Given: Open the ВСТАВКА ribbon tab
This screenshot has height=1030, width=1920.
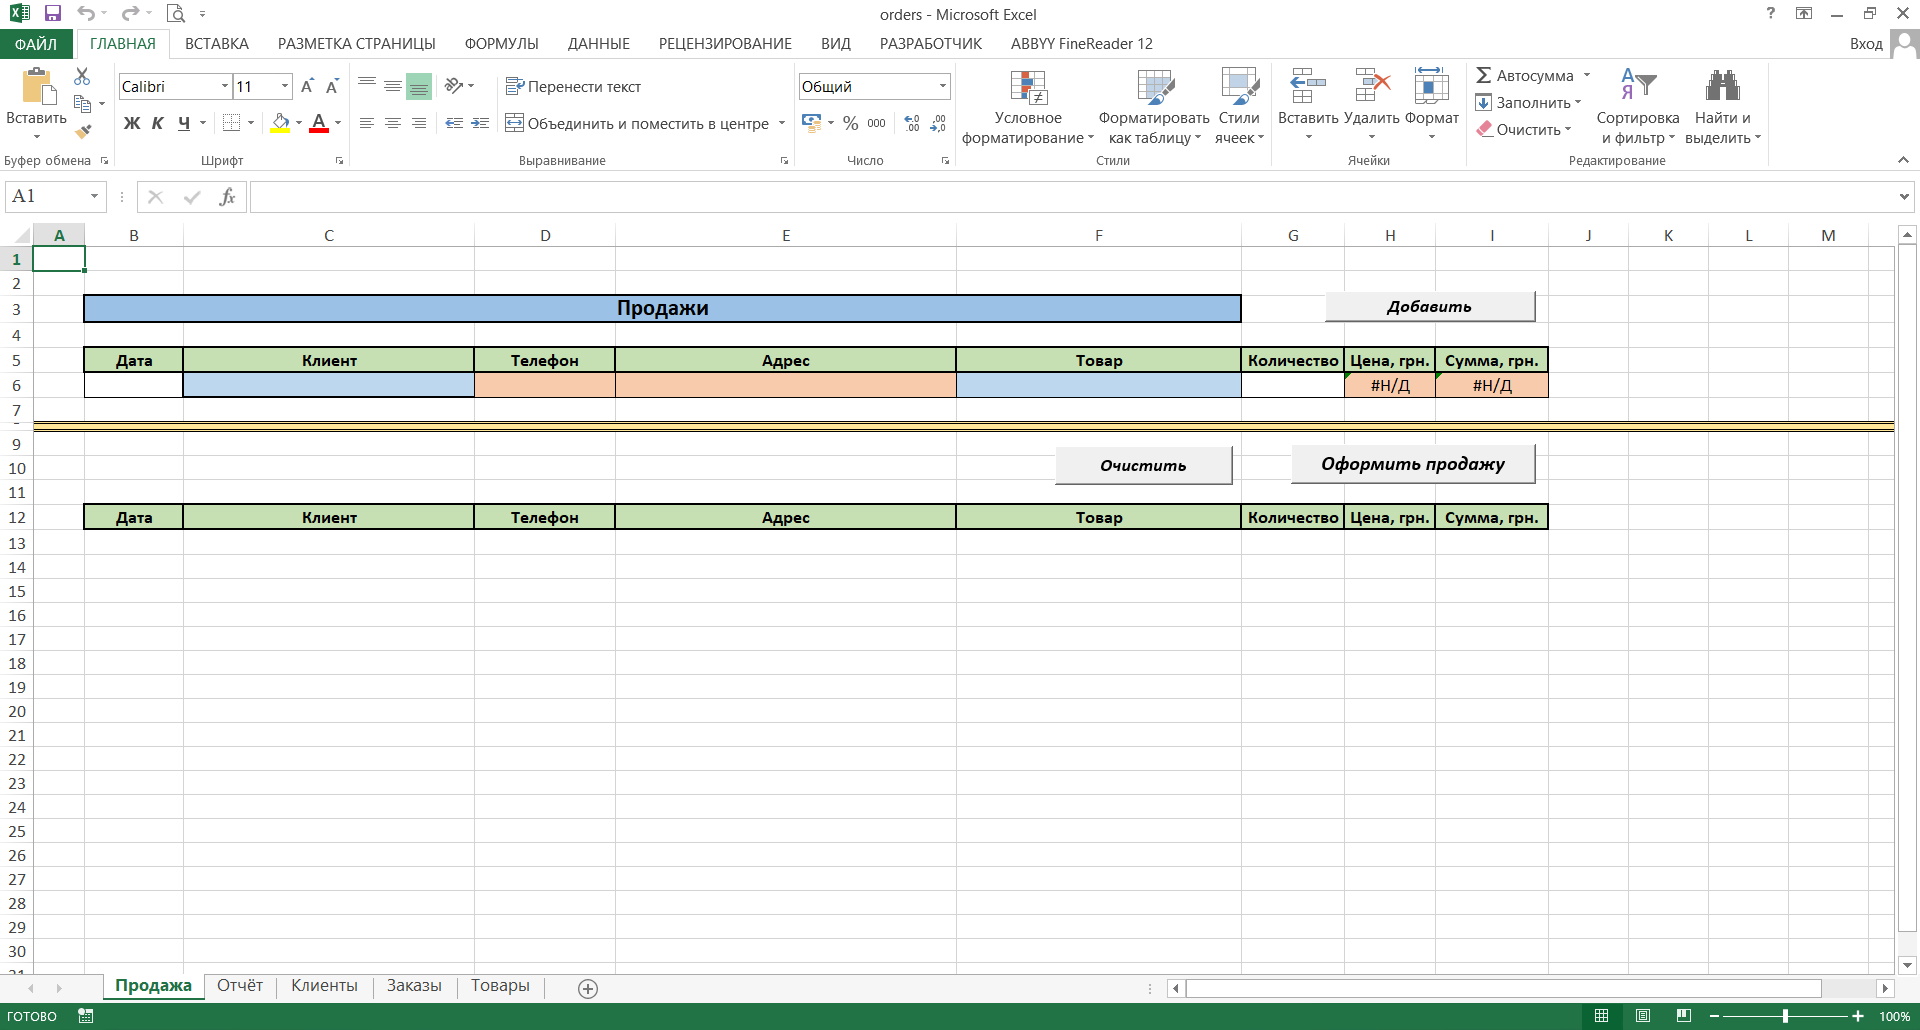Looking at the screenshot, I should pos(217,44).
